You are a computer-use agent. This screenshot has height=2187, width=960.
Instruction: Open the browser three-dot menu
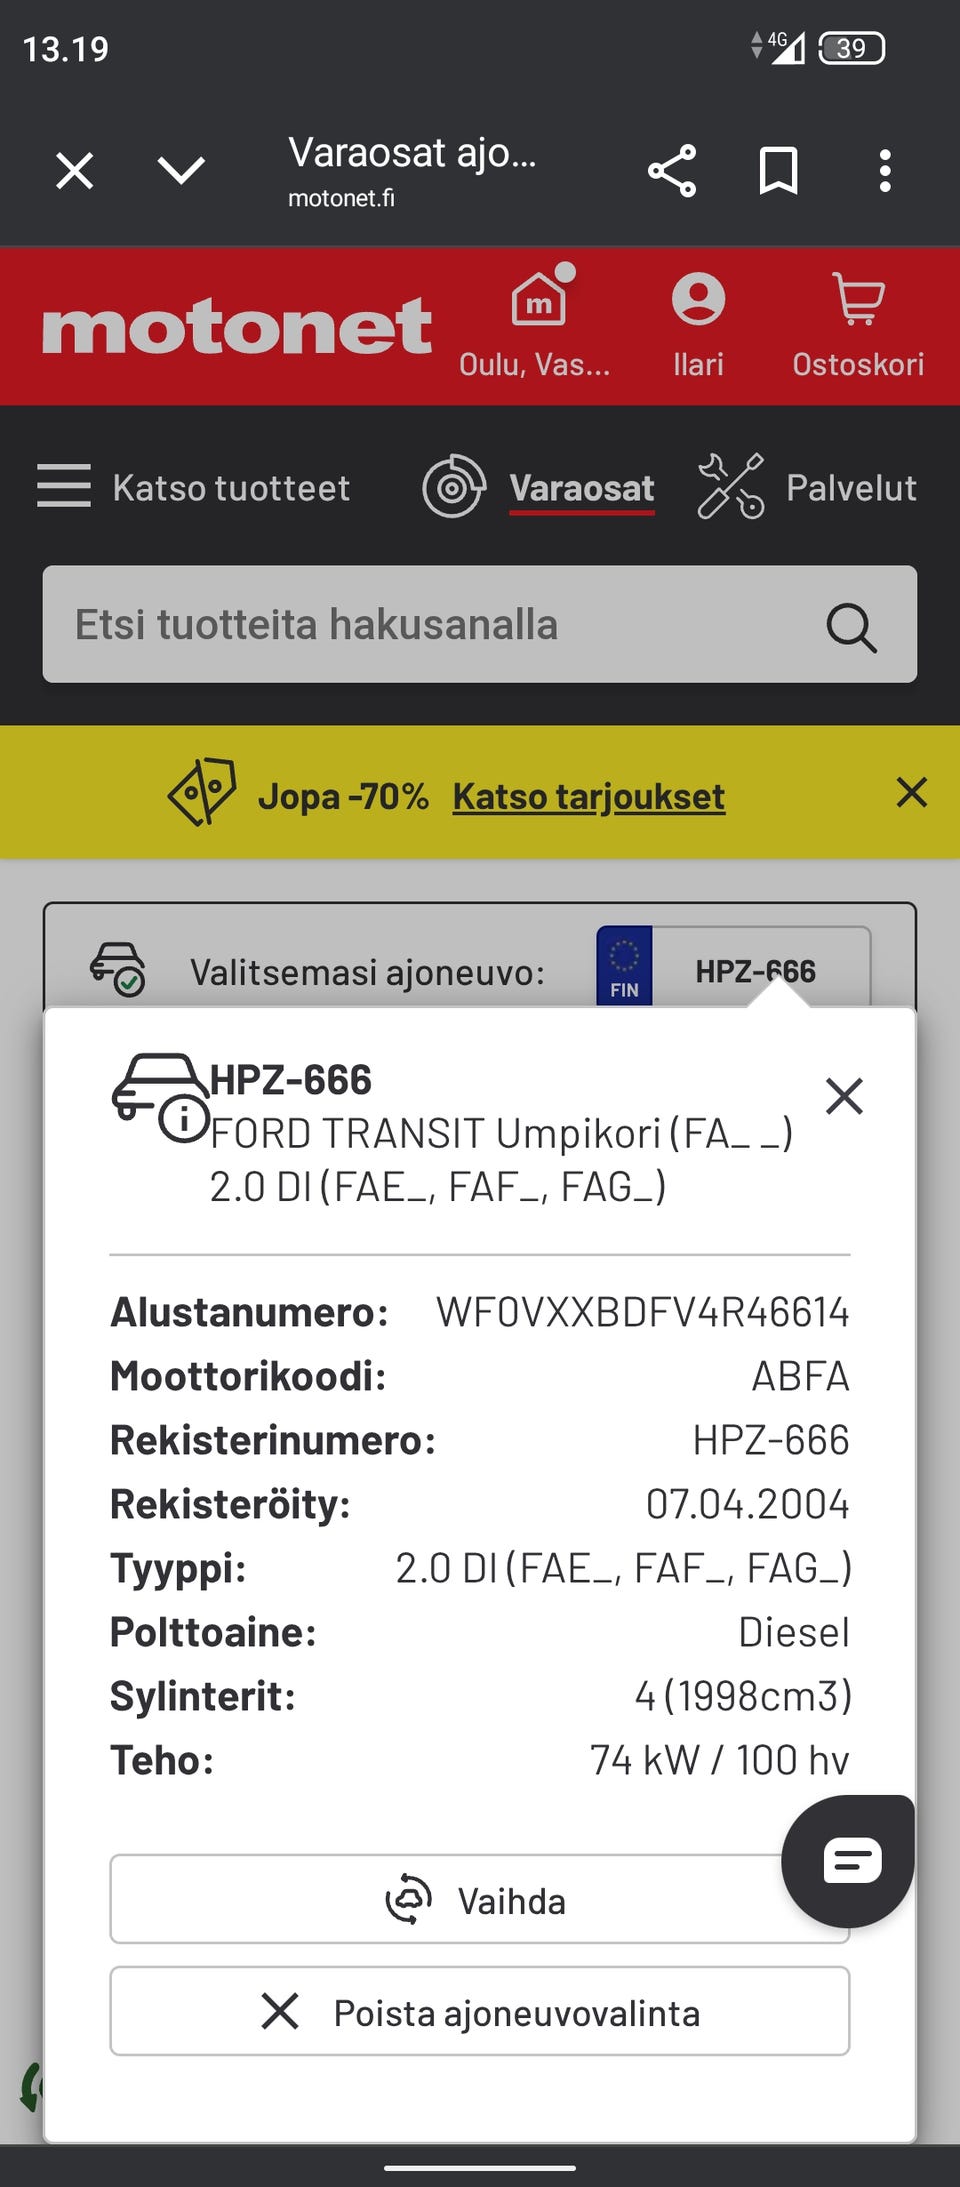click(884, 171)
